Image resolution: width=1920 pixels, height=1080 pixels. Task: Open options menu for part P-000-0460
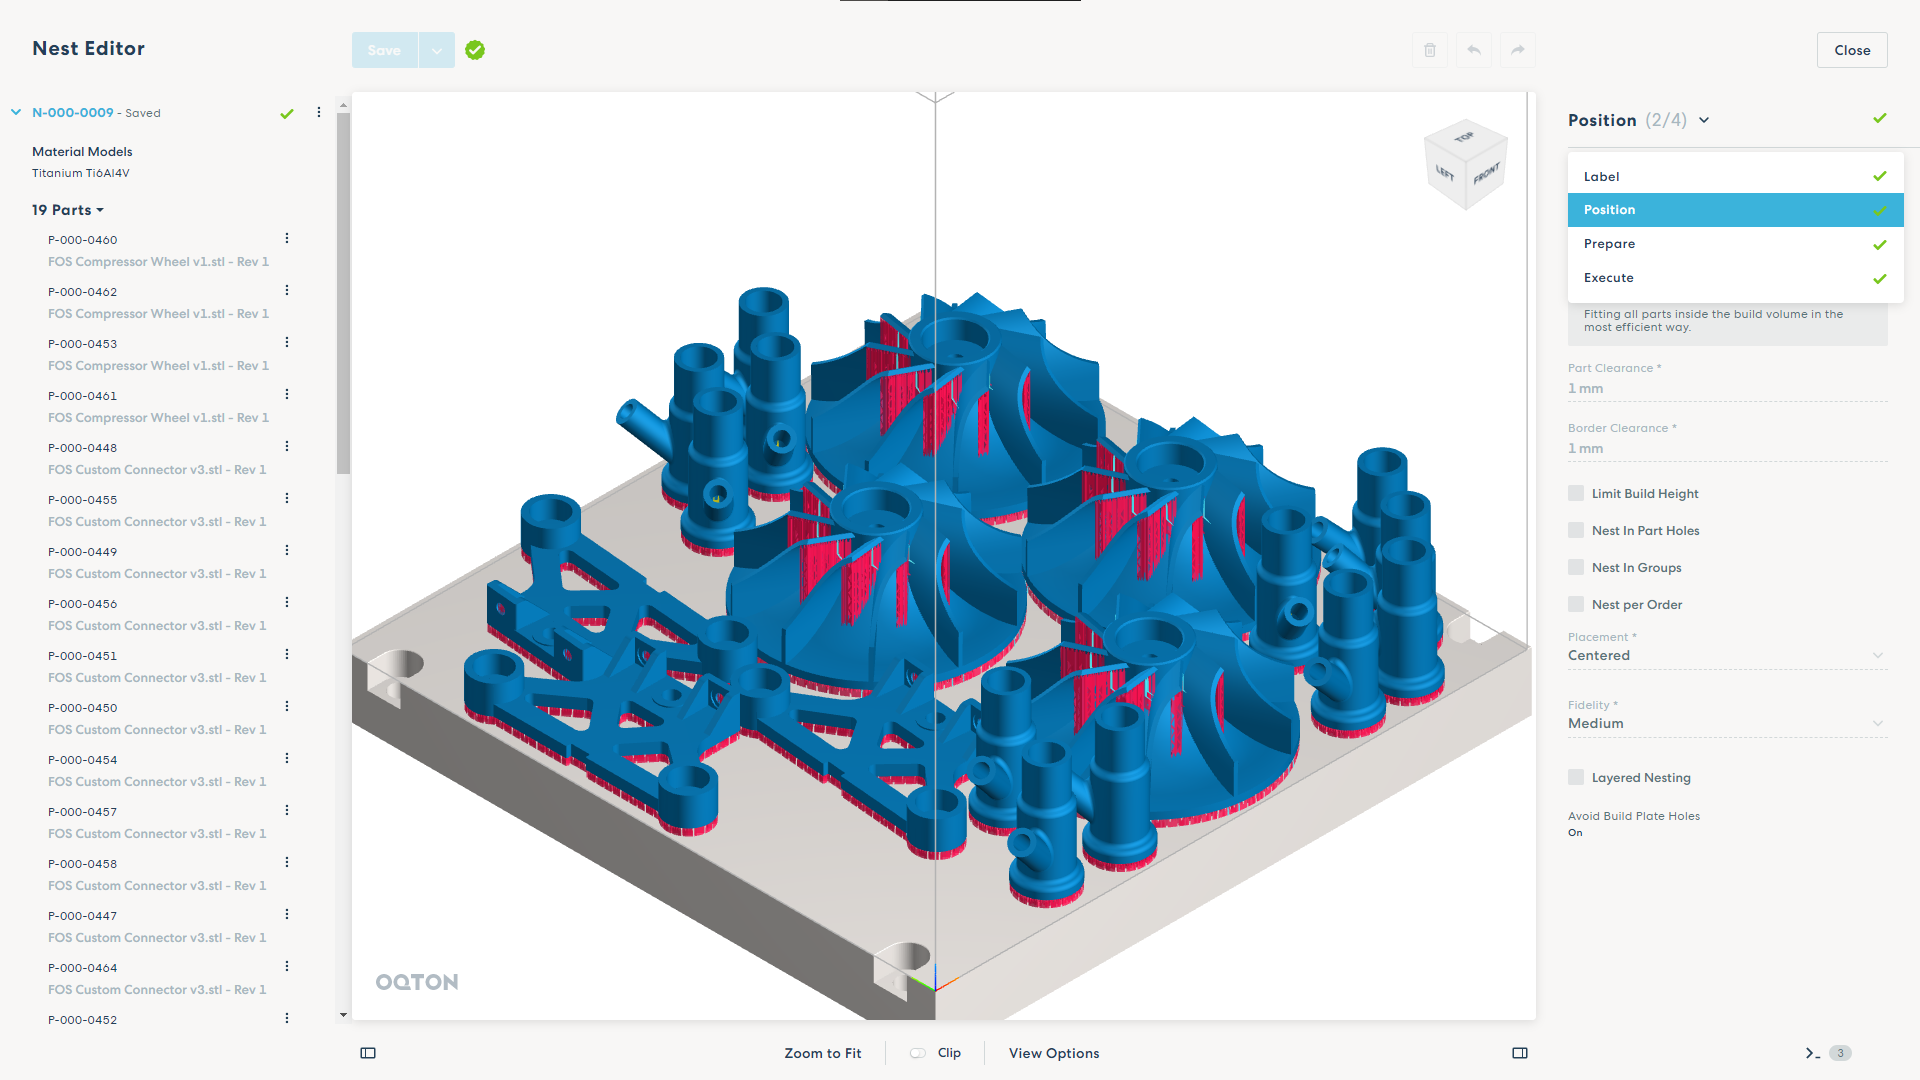[287, 238]
